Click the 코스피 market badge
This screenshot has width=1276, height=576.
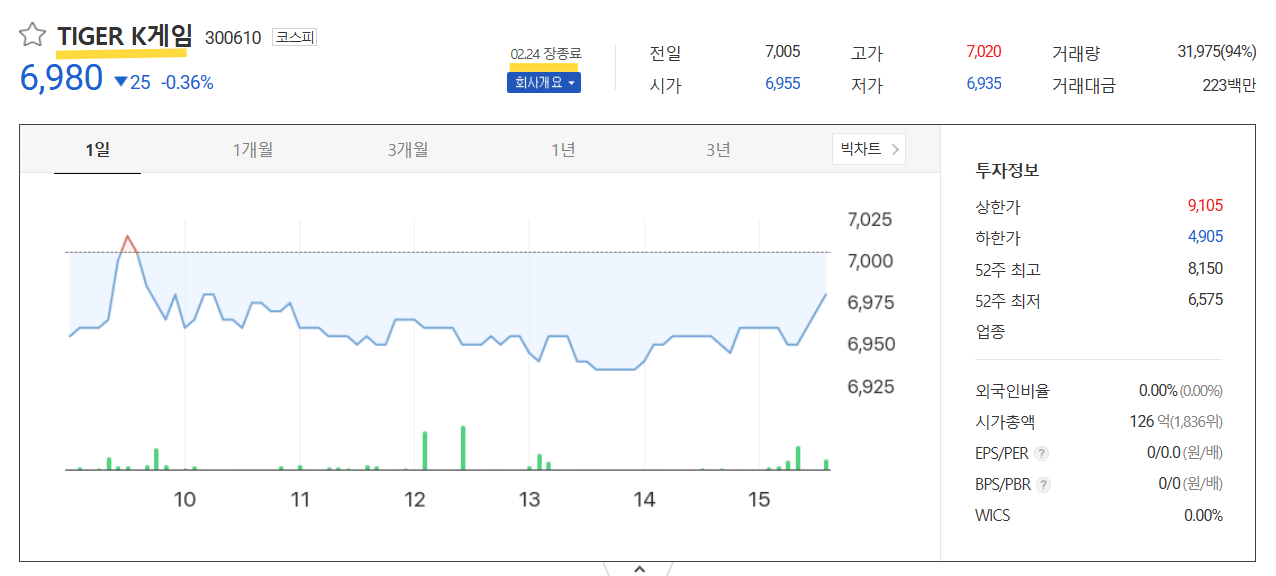click(x=295, y=36)
